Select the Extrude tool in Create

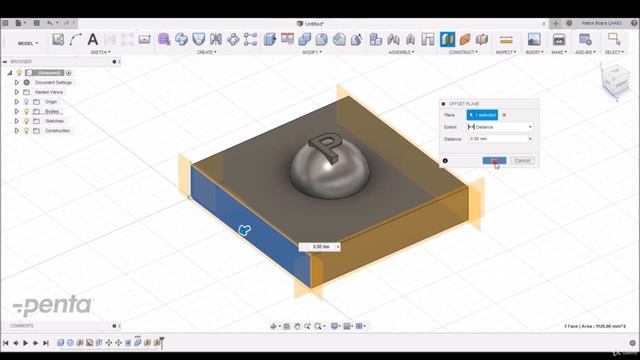(x=181, y=39)
